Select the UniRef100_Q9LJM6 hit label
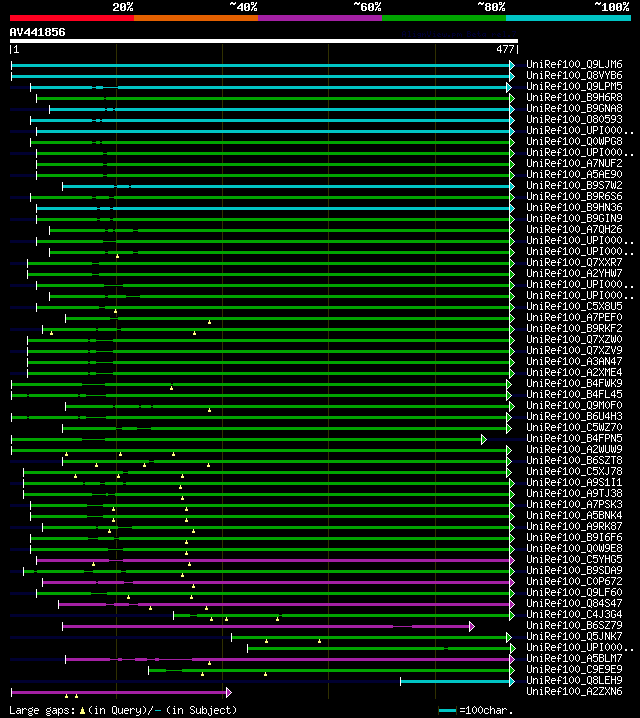The width and height of the screenshot is (640, 718). click(574, 64)
